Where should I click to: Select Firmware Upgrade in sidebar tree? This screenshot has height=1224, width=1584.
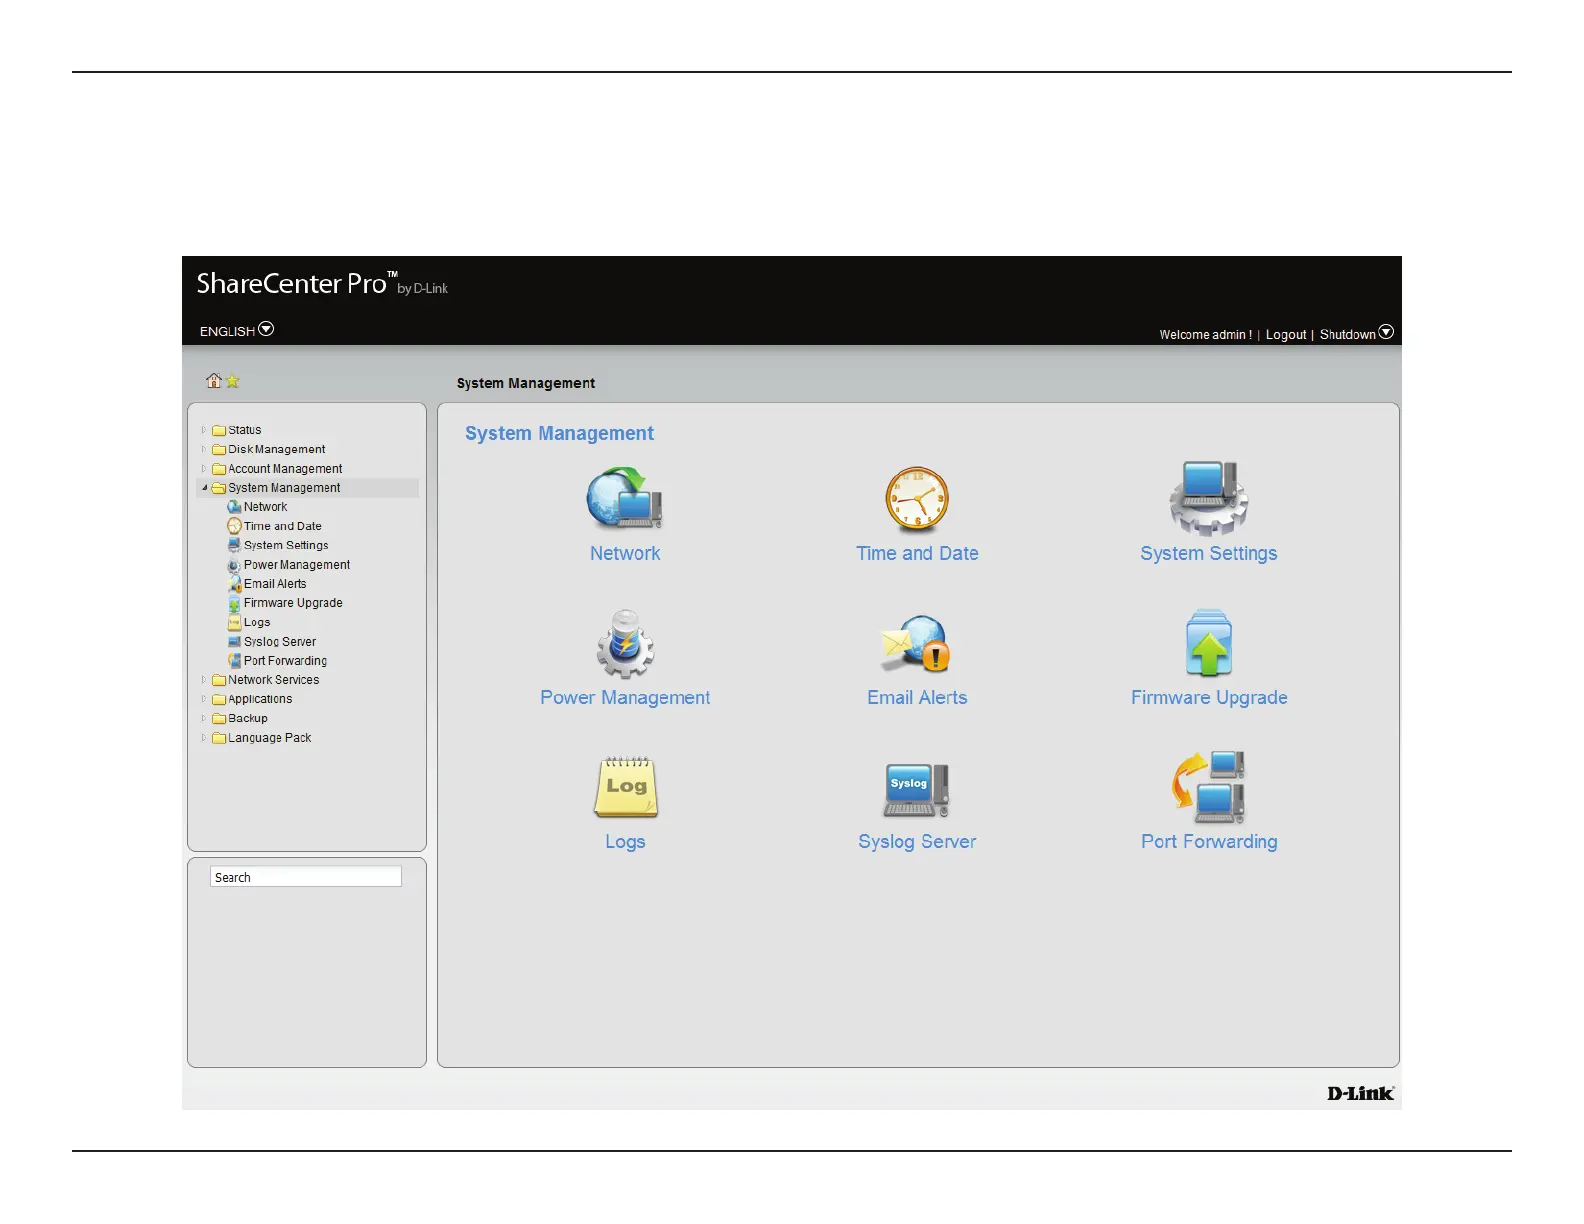(x=292, y=603)
